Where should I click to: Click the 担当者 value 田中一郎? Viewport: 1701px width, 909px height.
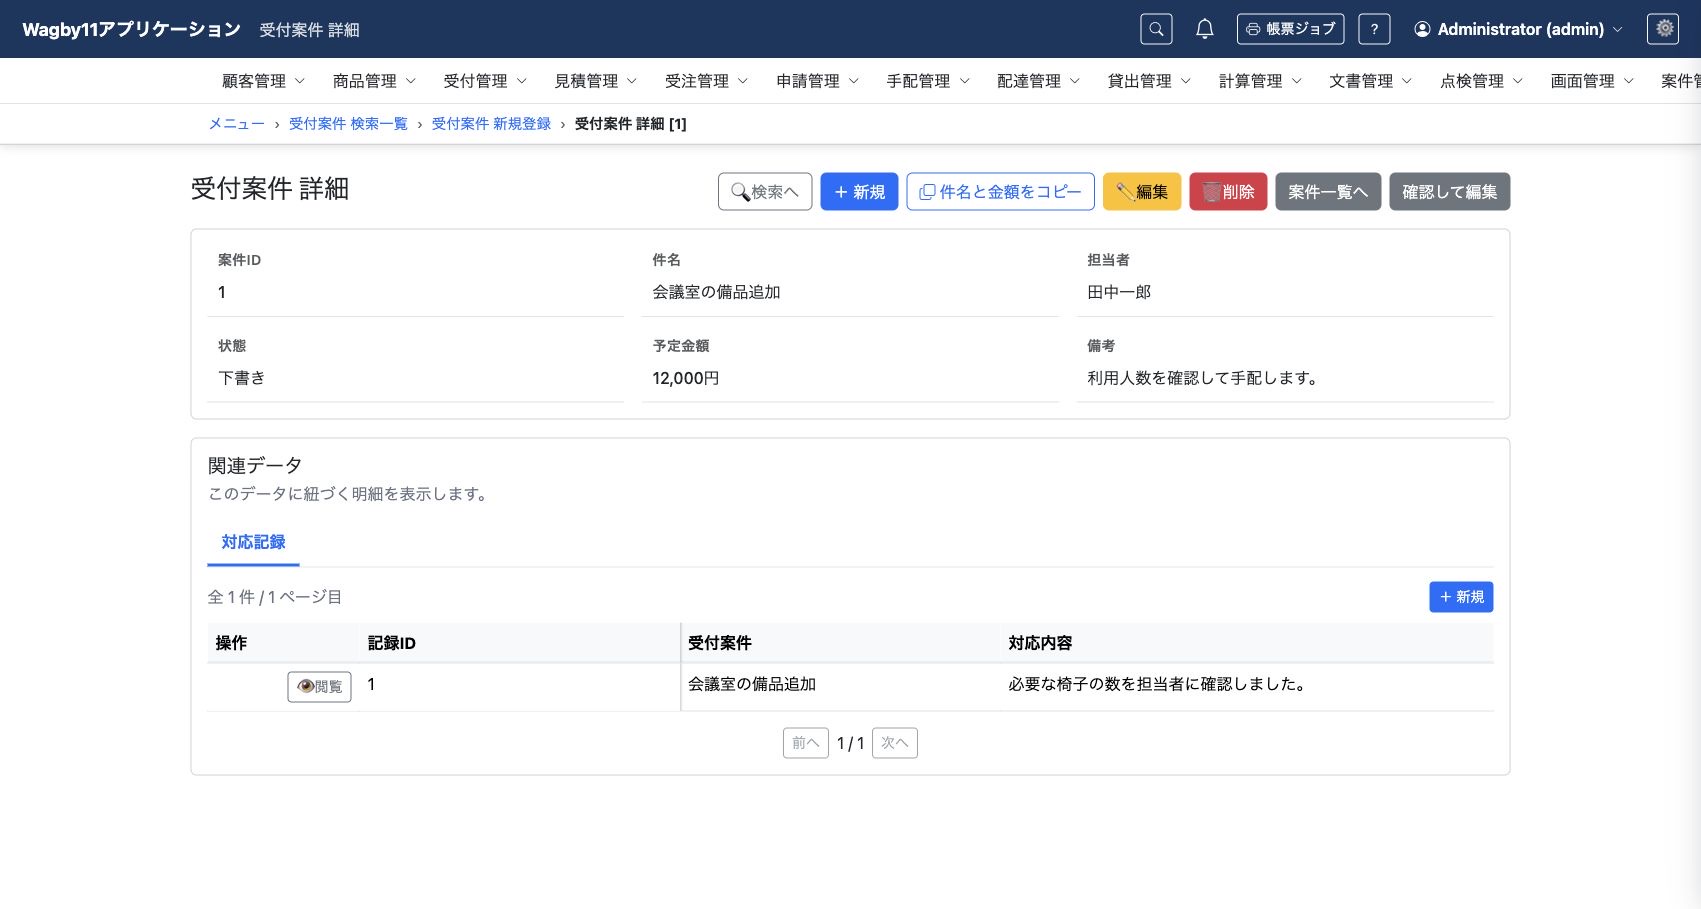tap(1119, 292)
